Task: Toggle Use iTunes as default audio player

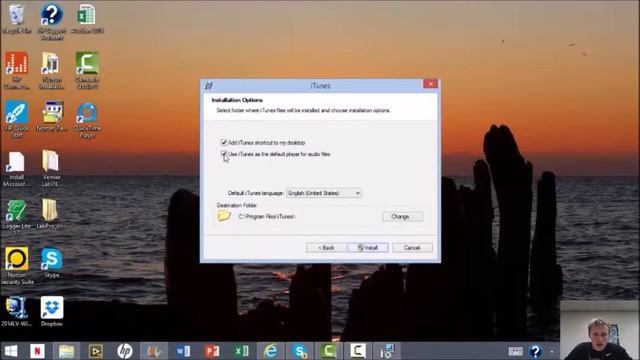Action: coord(223,154)
